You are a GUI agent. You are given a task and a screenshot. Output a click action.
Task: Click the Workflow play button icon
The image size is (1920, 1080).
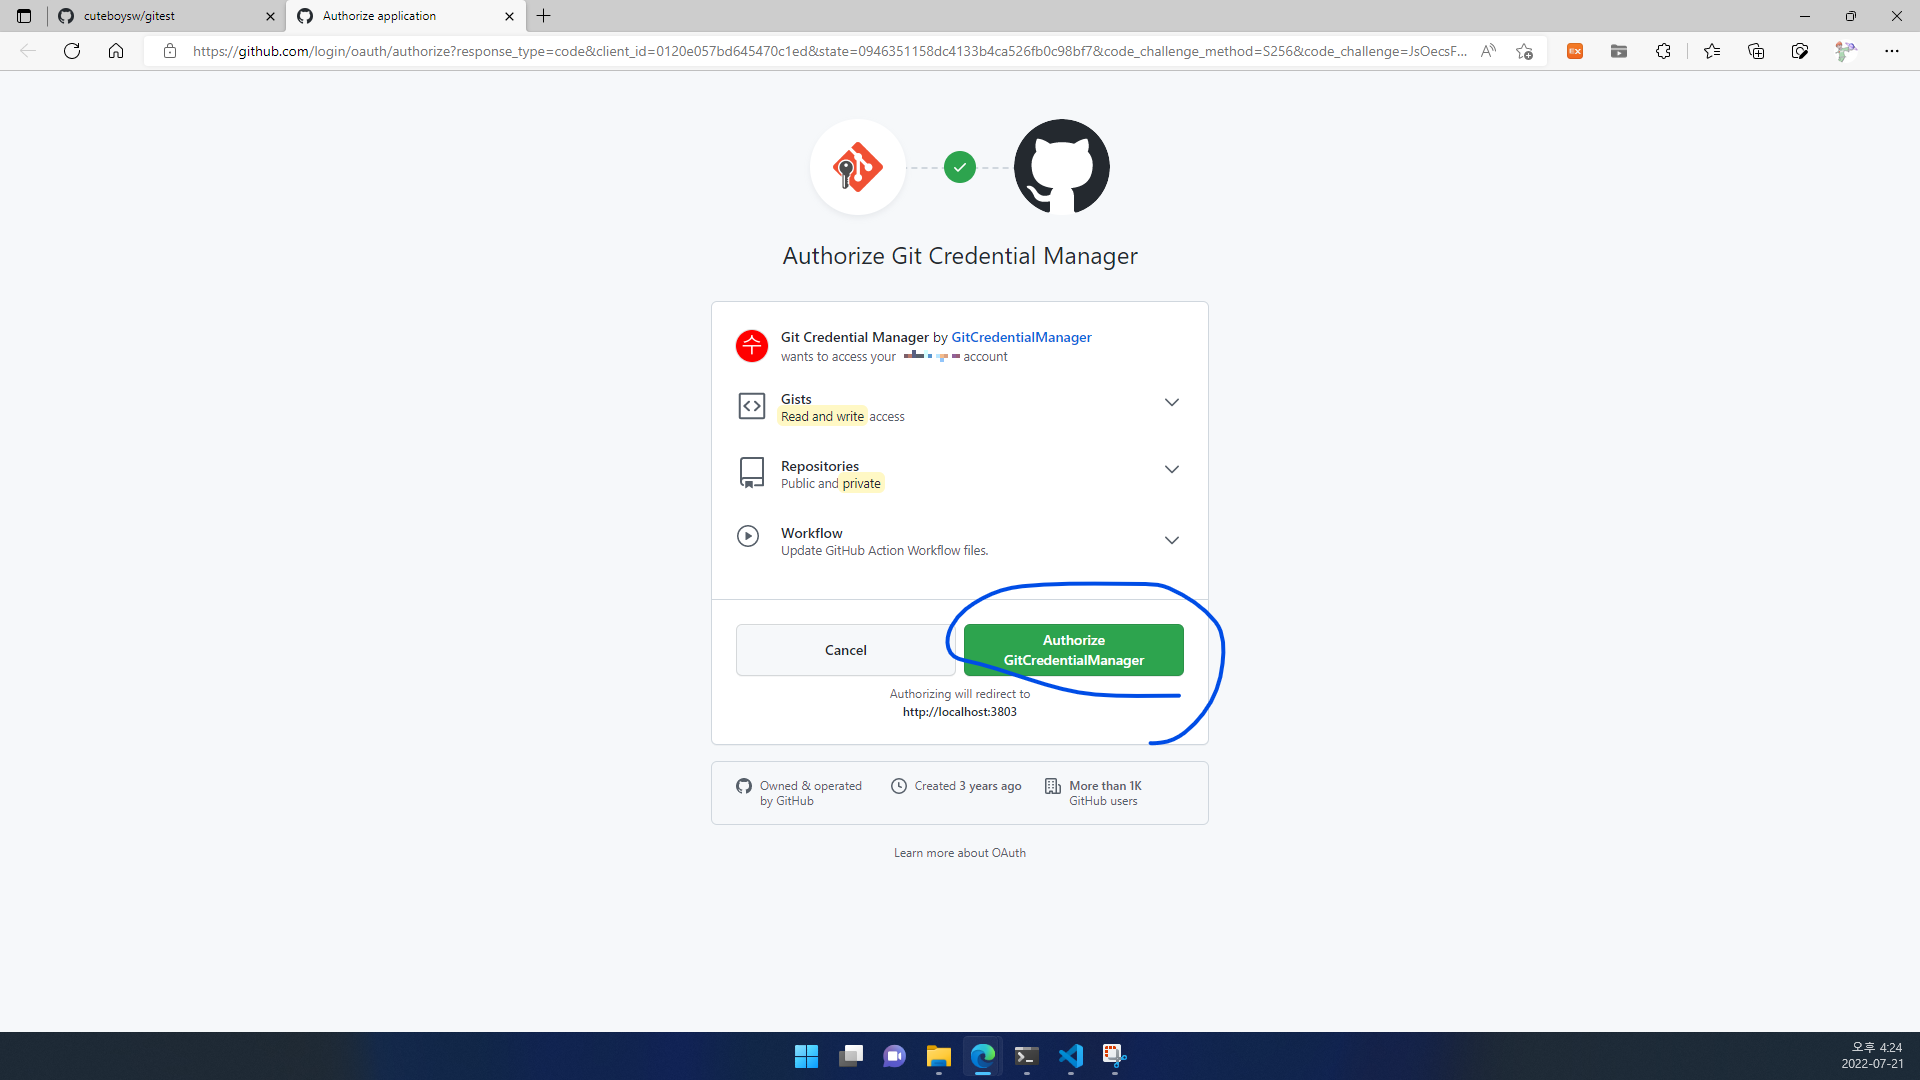point(750,537)
